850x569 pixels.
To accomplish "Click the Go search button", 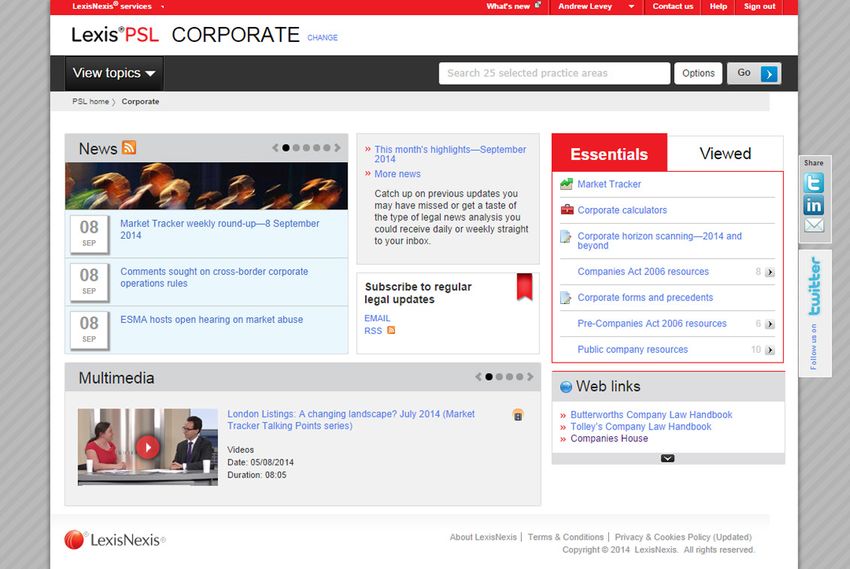I will (x=754, y=73).
